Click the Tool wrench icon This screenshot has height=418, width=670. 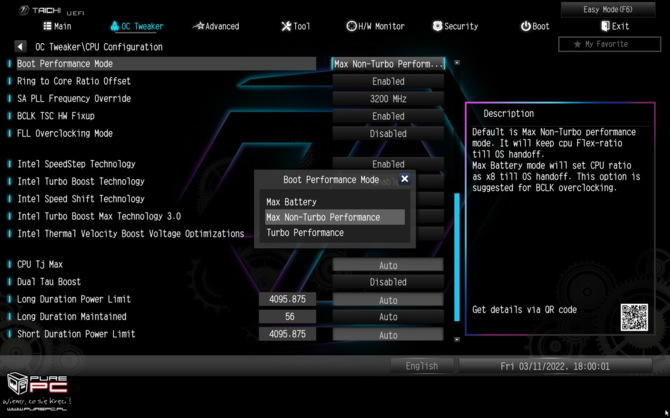pos(286,26)
